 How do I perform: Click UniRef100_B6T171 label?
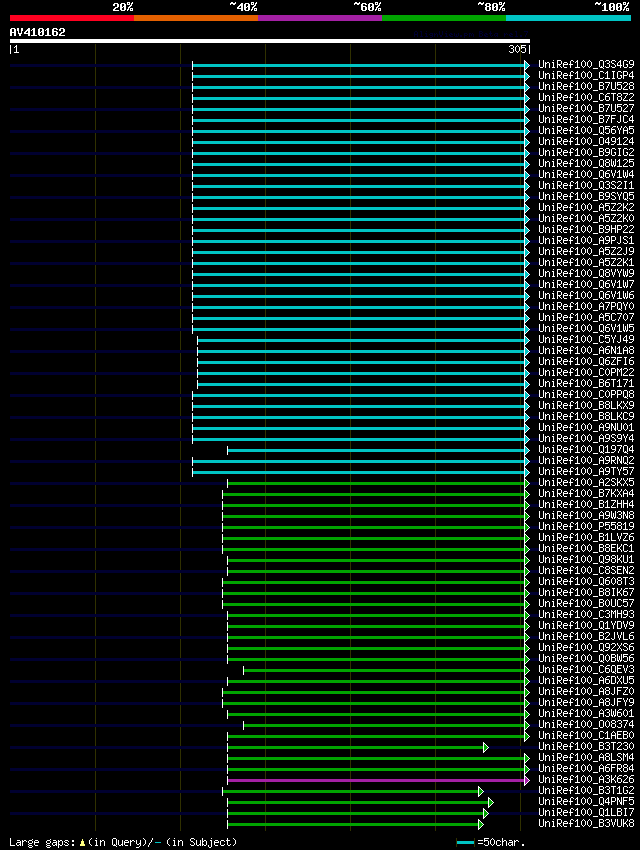tap(586, 383)
